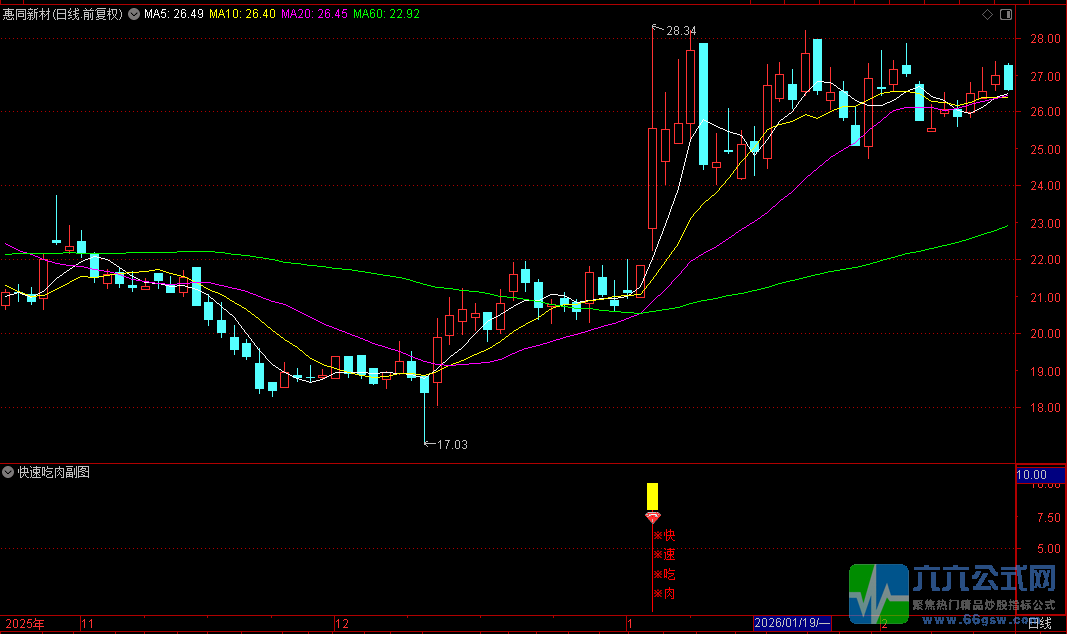Screen dimensions: 1067x634
Task: Click the ※快 signal text in sub-chart
Action: (664, 535)
